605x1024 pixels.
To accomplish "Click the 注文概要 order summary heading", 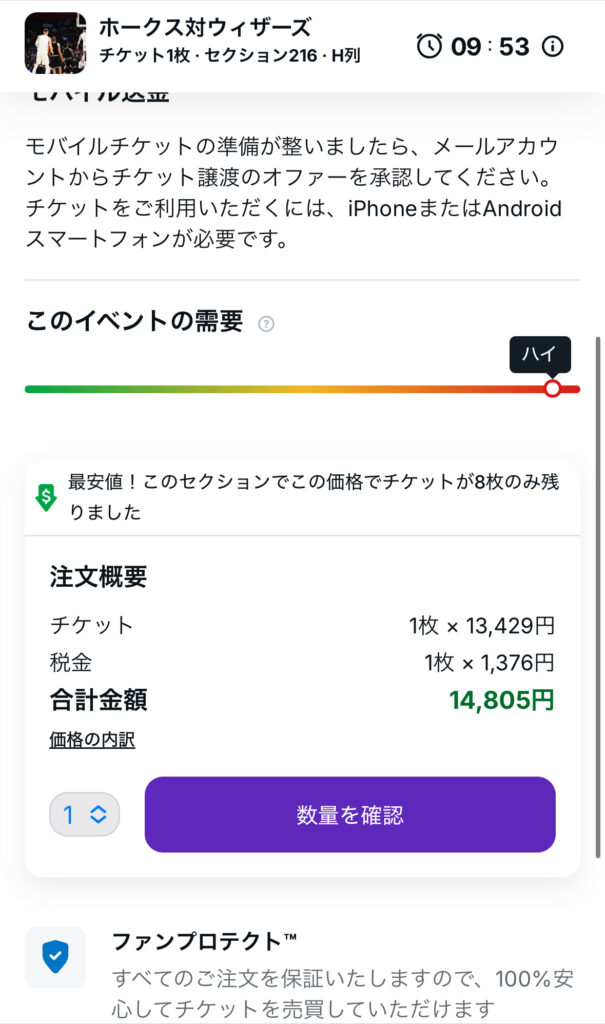I will click(98, 576).
